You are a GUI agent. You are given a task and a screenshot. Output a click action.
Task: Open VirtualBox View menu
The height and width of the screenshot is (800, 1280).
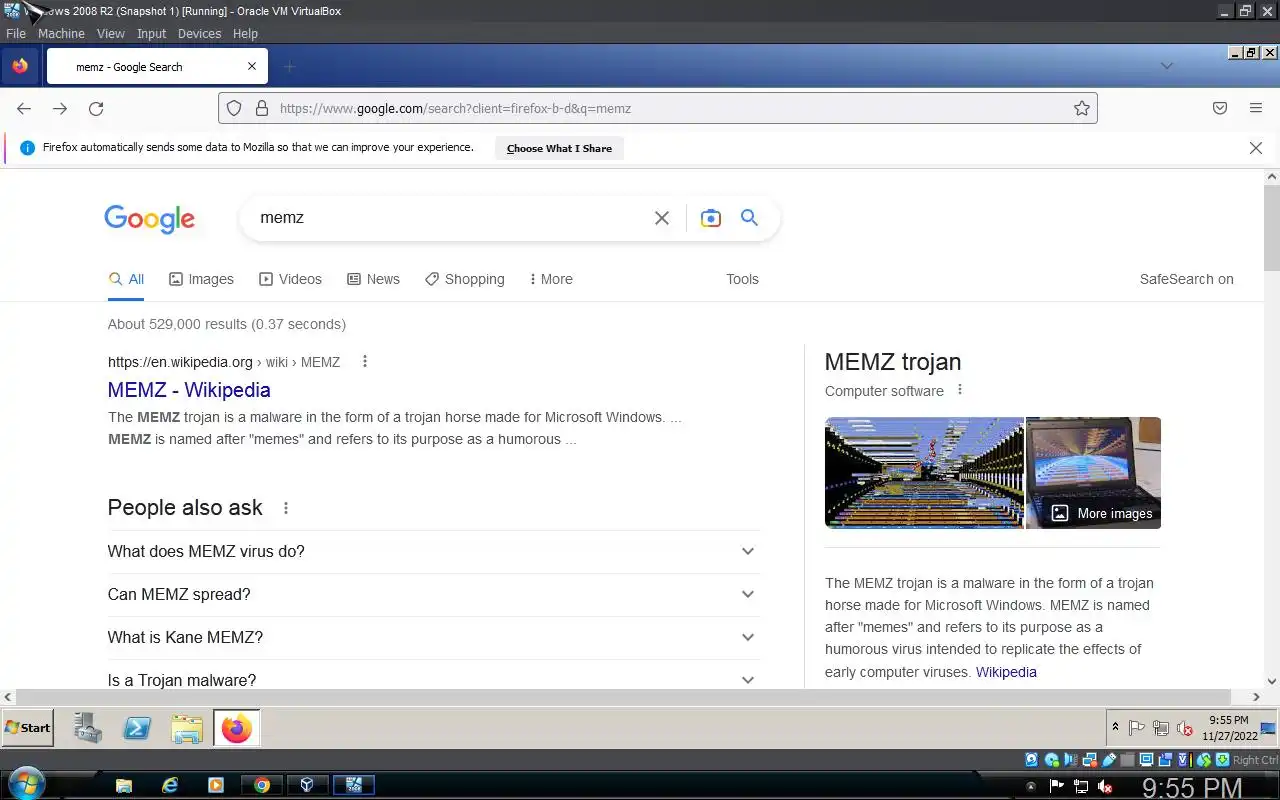coord(111,33)
